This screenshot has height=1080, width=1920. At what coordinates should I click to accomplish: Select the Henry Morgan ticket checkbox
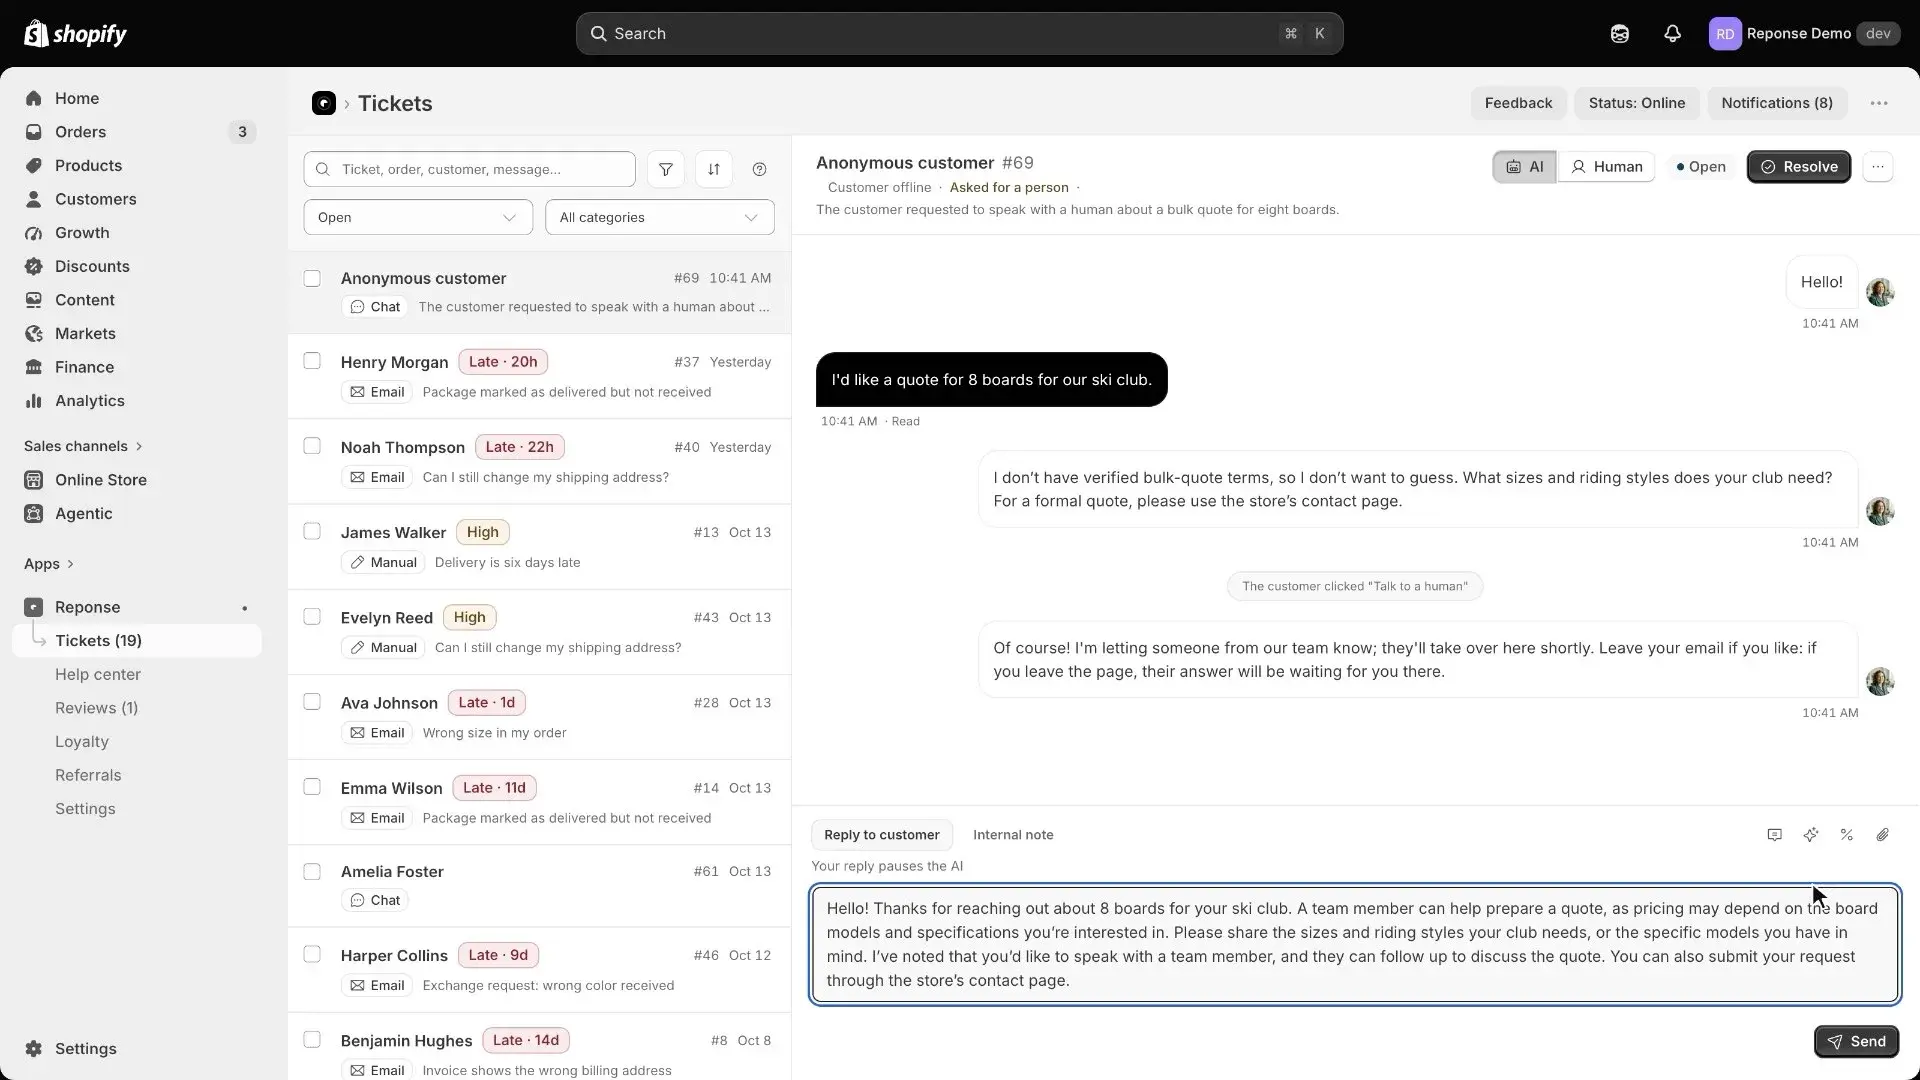(x=312, y=361)
